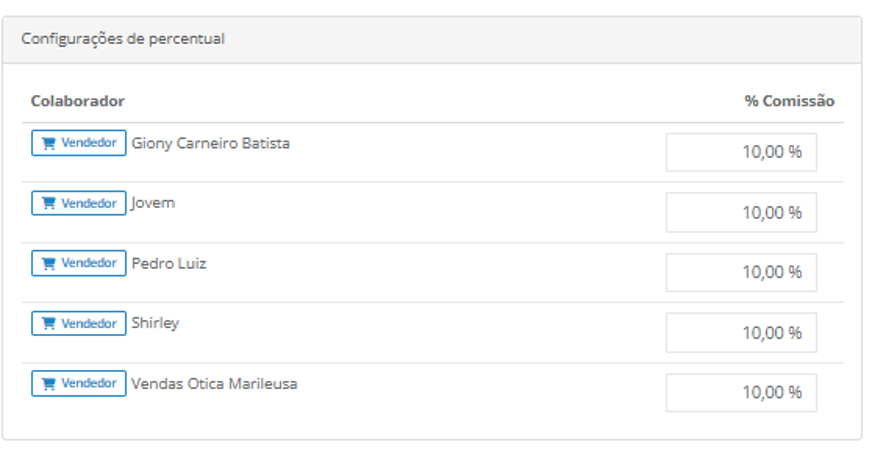Click the cart icon in Shirley's row
The width and height of the screenshot is (872, 467).
pyautogui.click(x=49, y=324)
